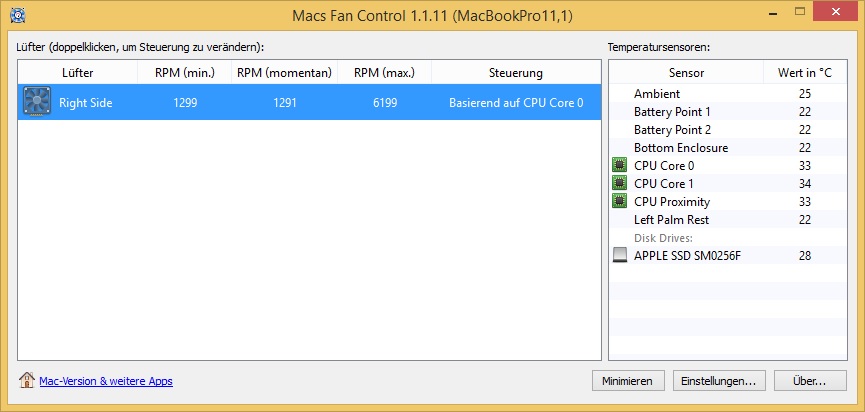This screenshot has width=865, height=412.
Task: Select the Battery Point 2 sensor
Action: (x=672, y=130)
